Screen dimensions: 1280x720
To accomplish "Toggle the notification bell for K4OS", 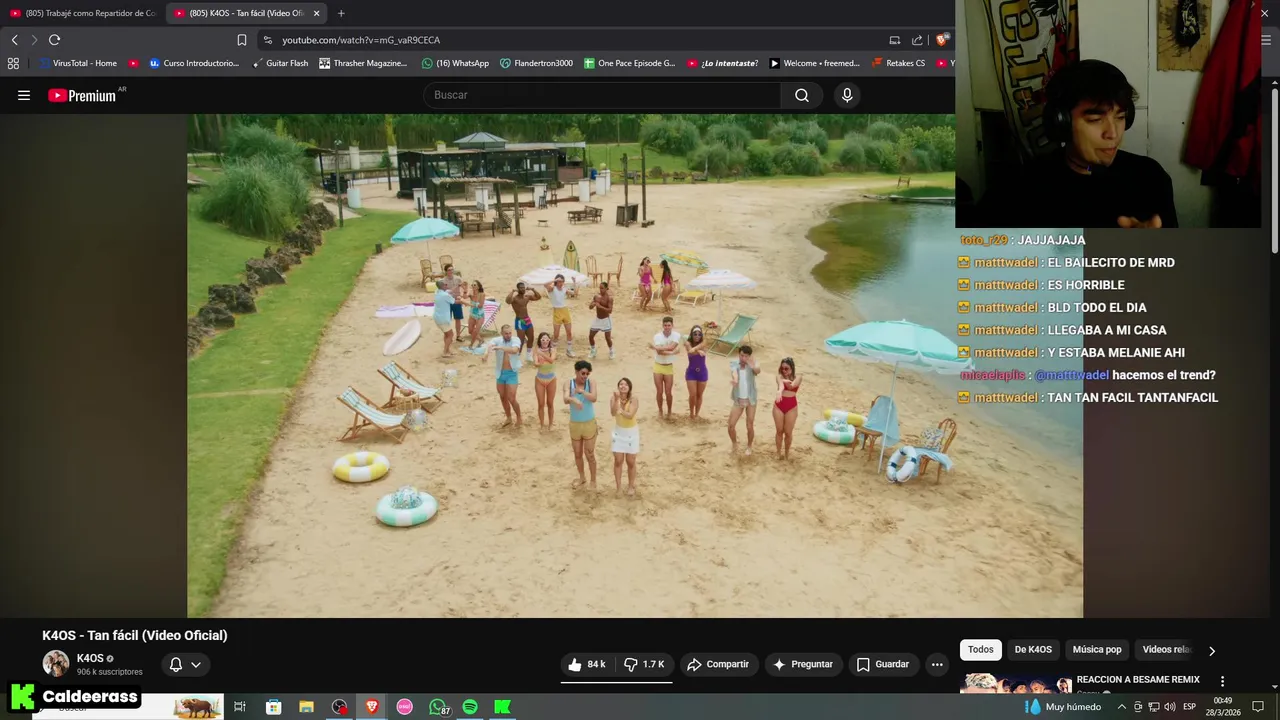I will 185,664.
